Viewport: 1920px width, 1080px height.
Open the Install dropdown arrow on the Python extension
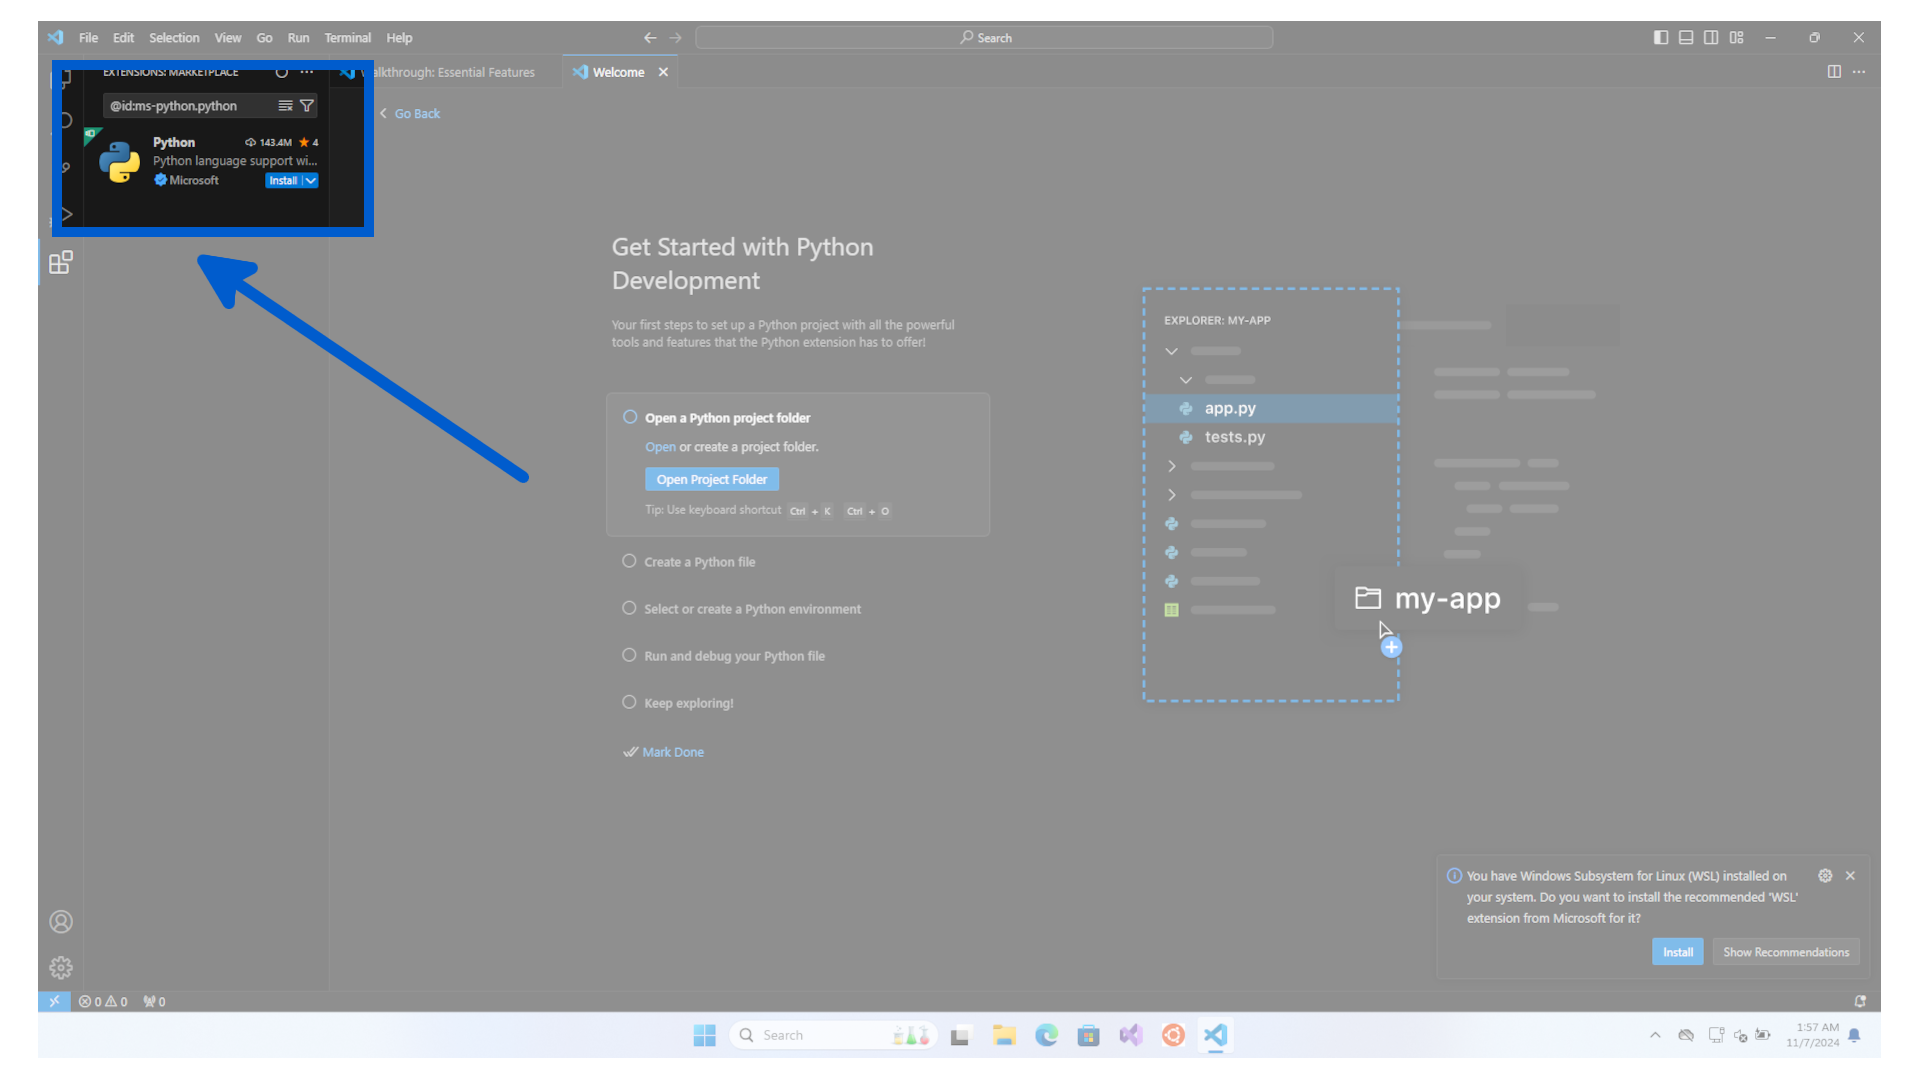click(309, 180)
